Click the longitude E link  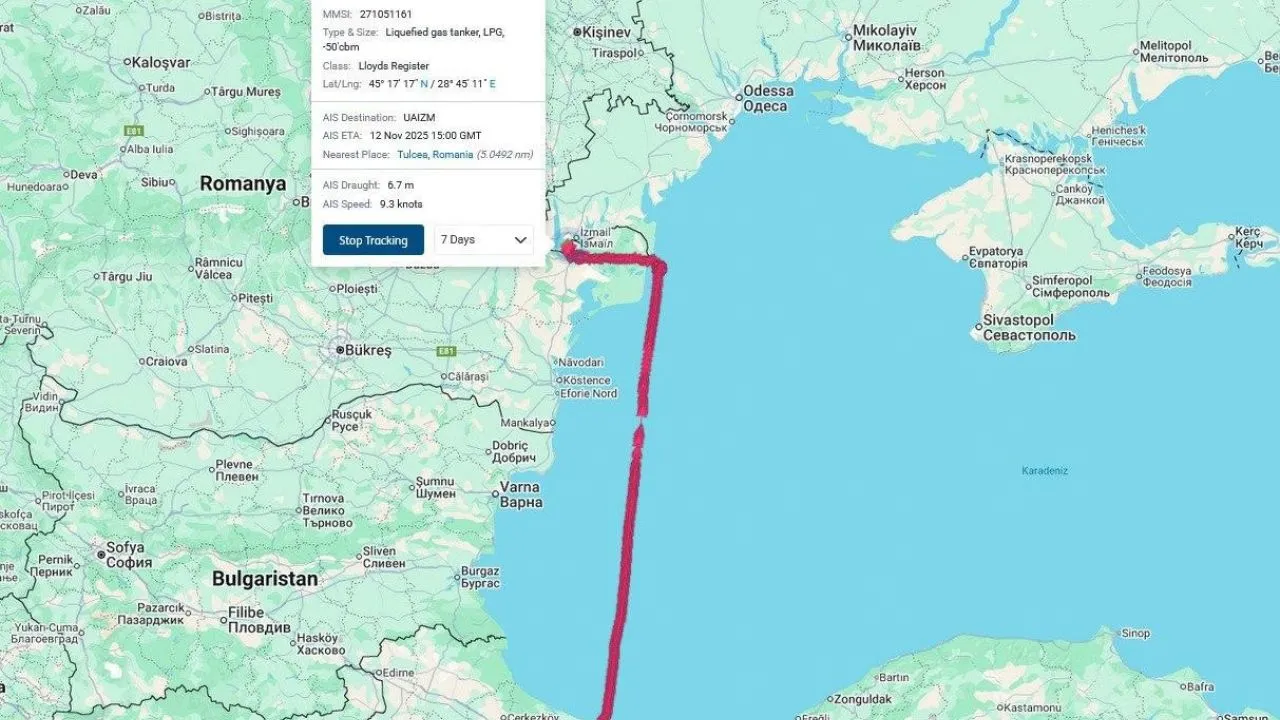492,84
